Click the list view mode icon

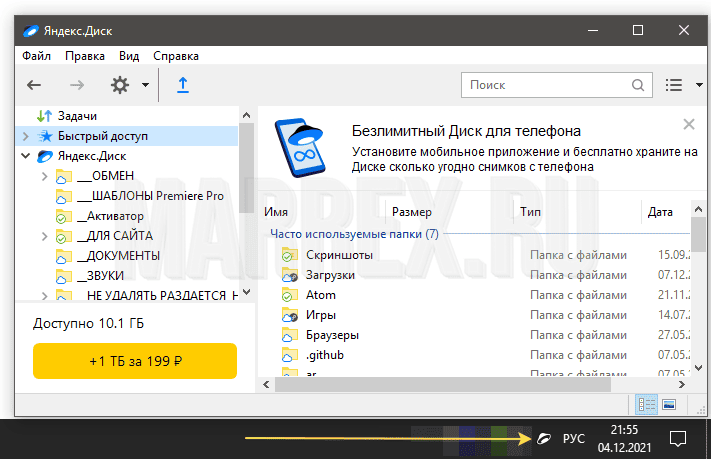pos(674,85)
